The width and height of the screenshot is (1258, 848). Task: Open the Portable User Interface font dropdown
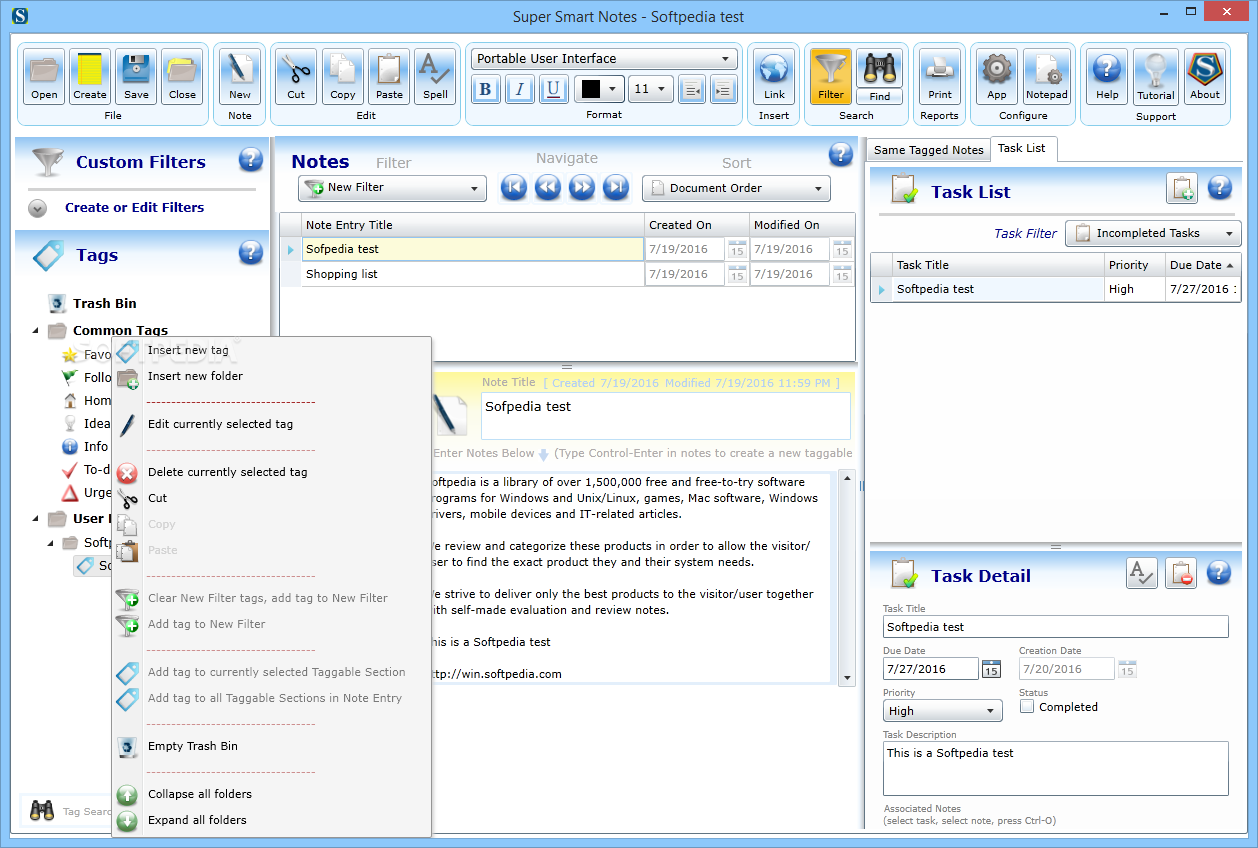point(604,59)
